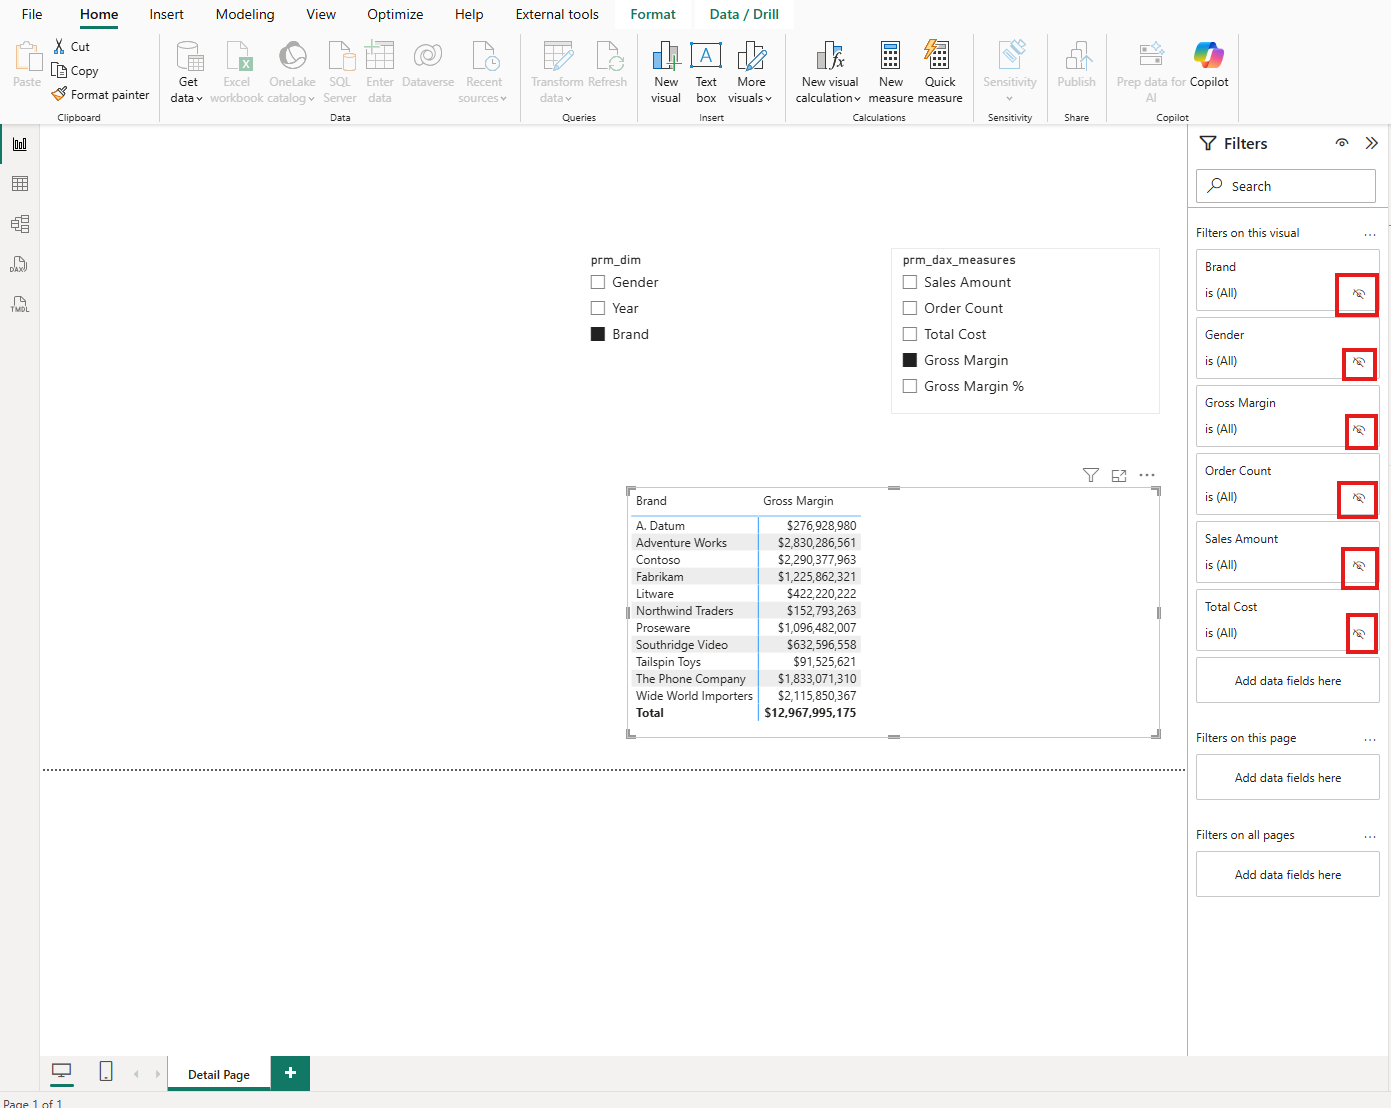Click Add data fields under this page

(1288, 777)
